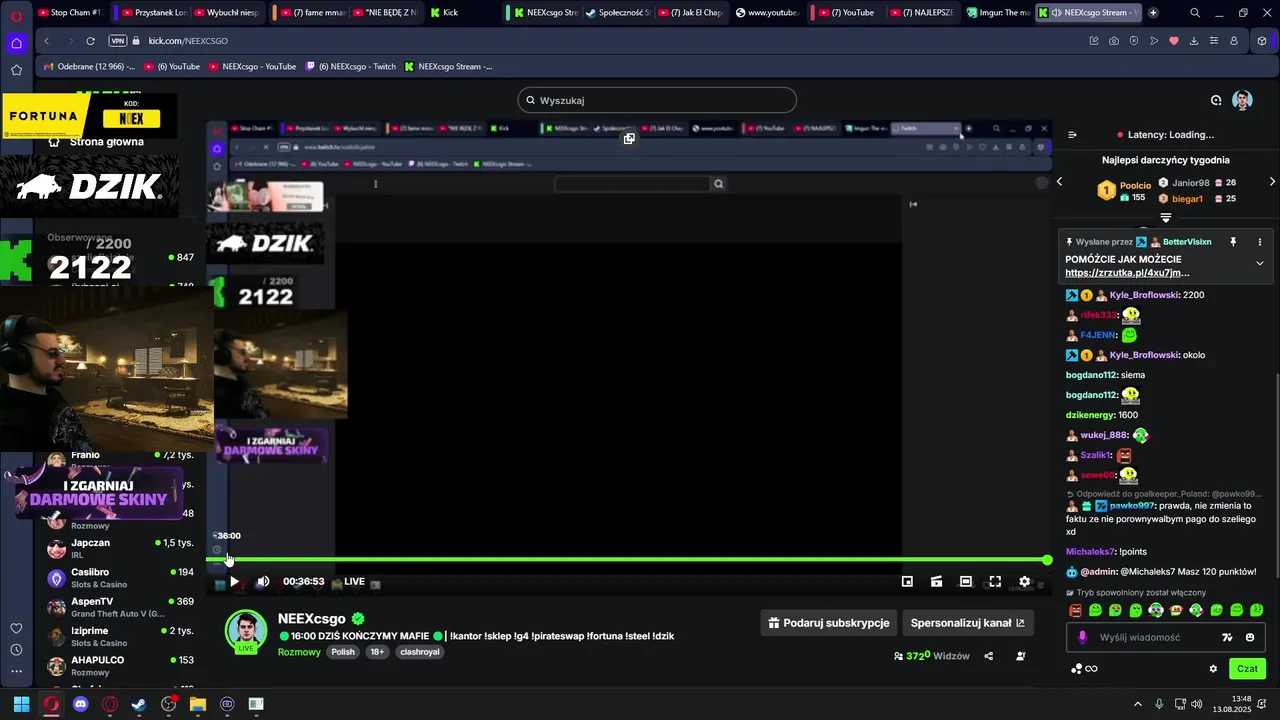
Task: Select the Polish language tag
Action: [343, 652]
